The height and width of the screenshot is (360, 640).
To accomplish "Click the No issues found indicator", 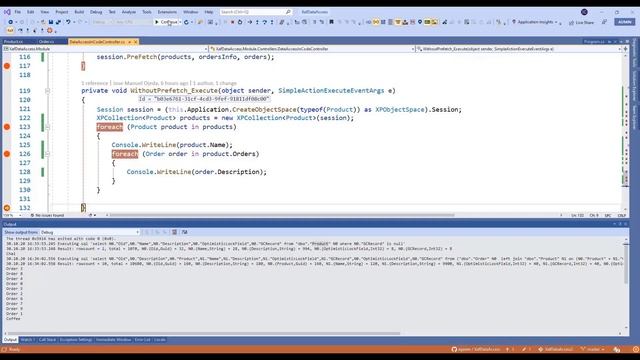I will (48, 215).
